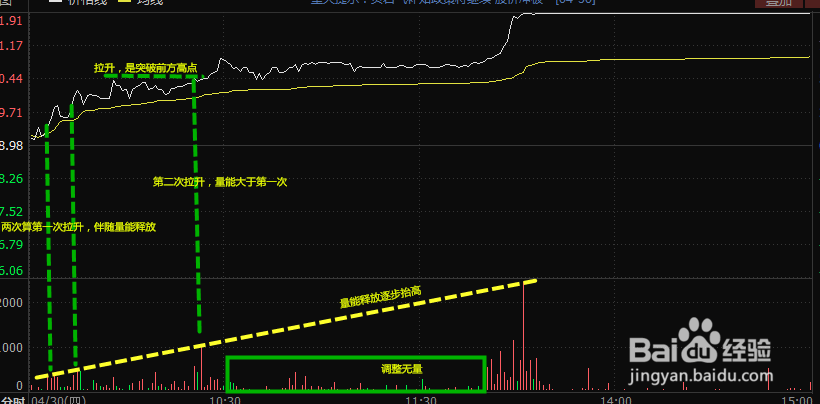Click the 0.44 price axis value
The image size is (820, 404).
point(11,79)
